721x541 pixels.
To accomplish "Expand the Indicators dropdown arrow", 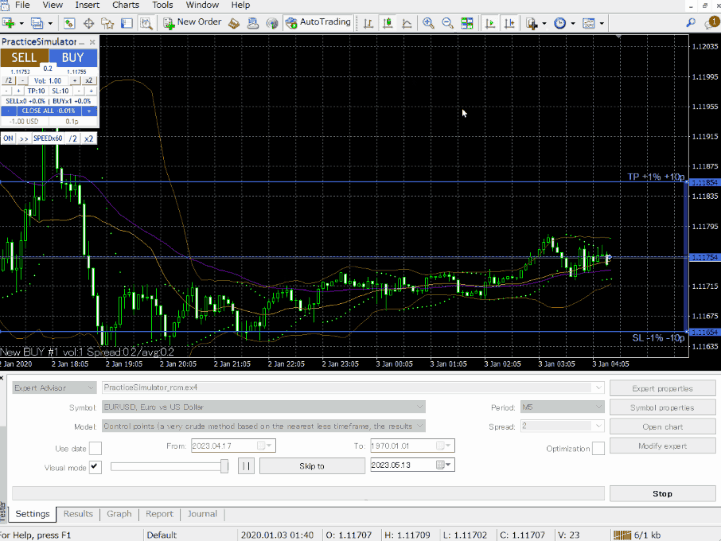I will (544, 23).
